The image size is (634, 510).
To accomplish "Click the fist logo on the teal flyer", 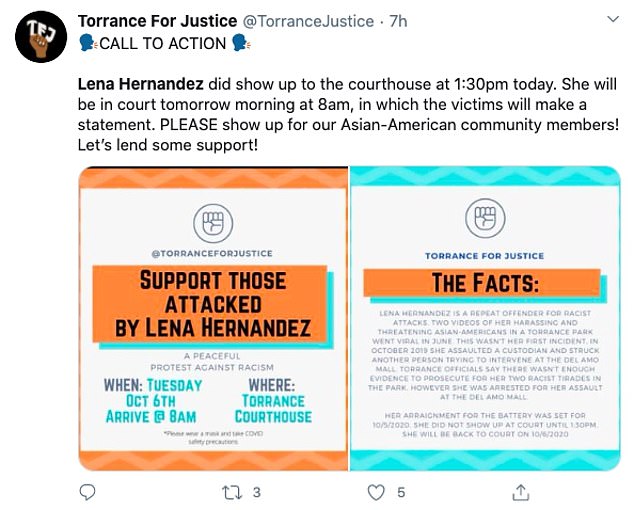I will 484,219.
